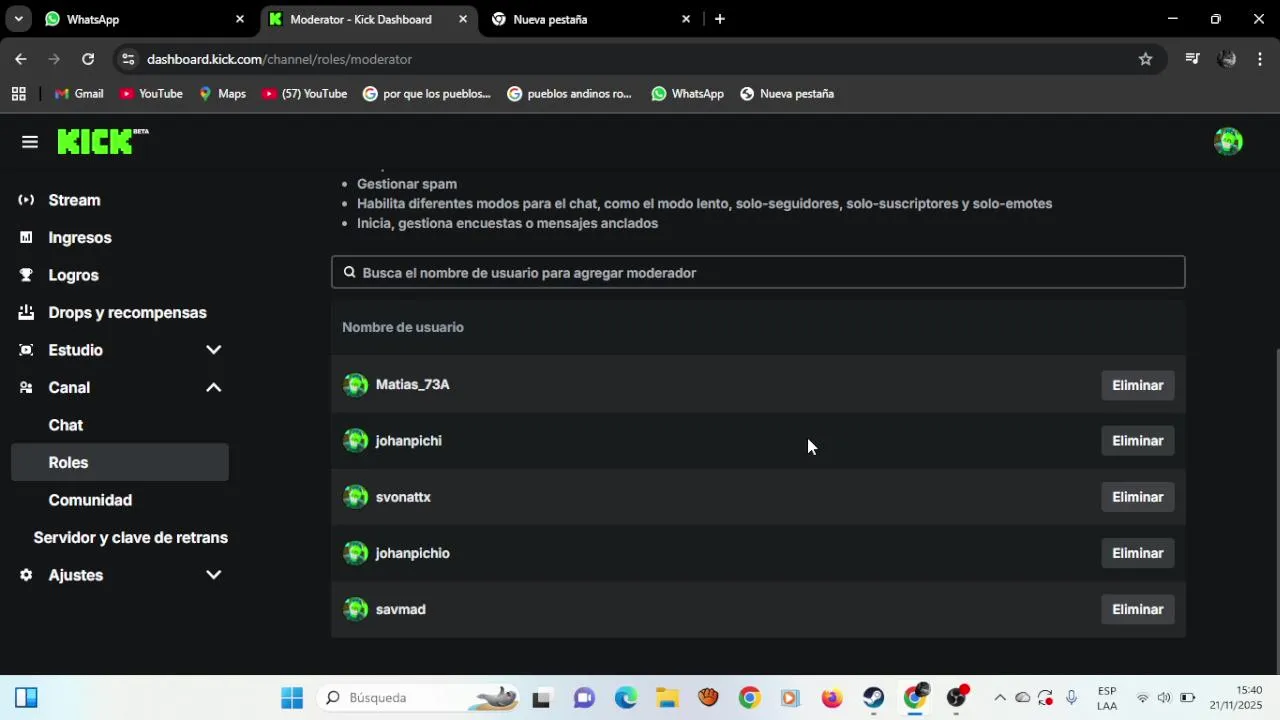Open Steam from taskbar
1280x720 pixels.
874,697
